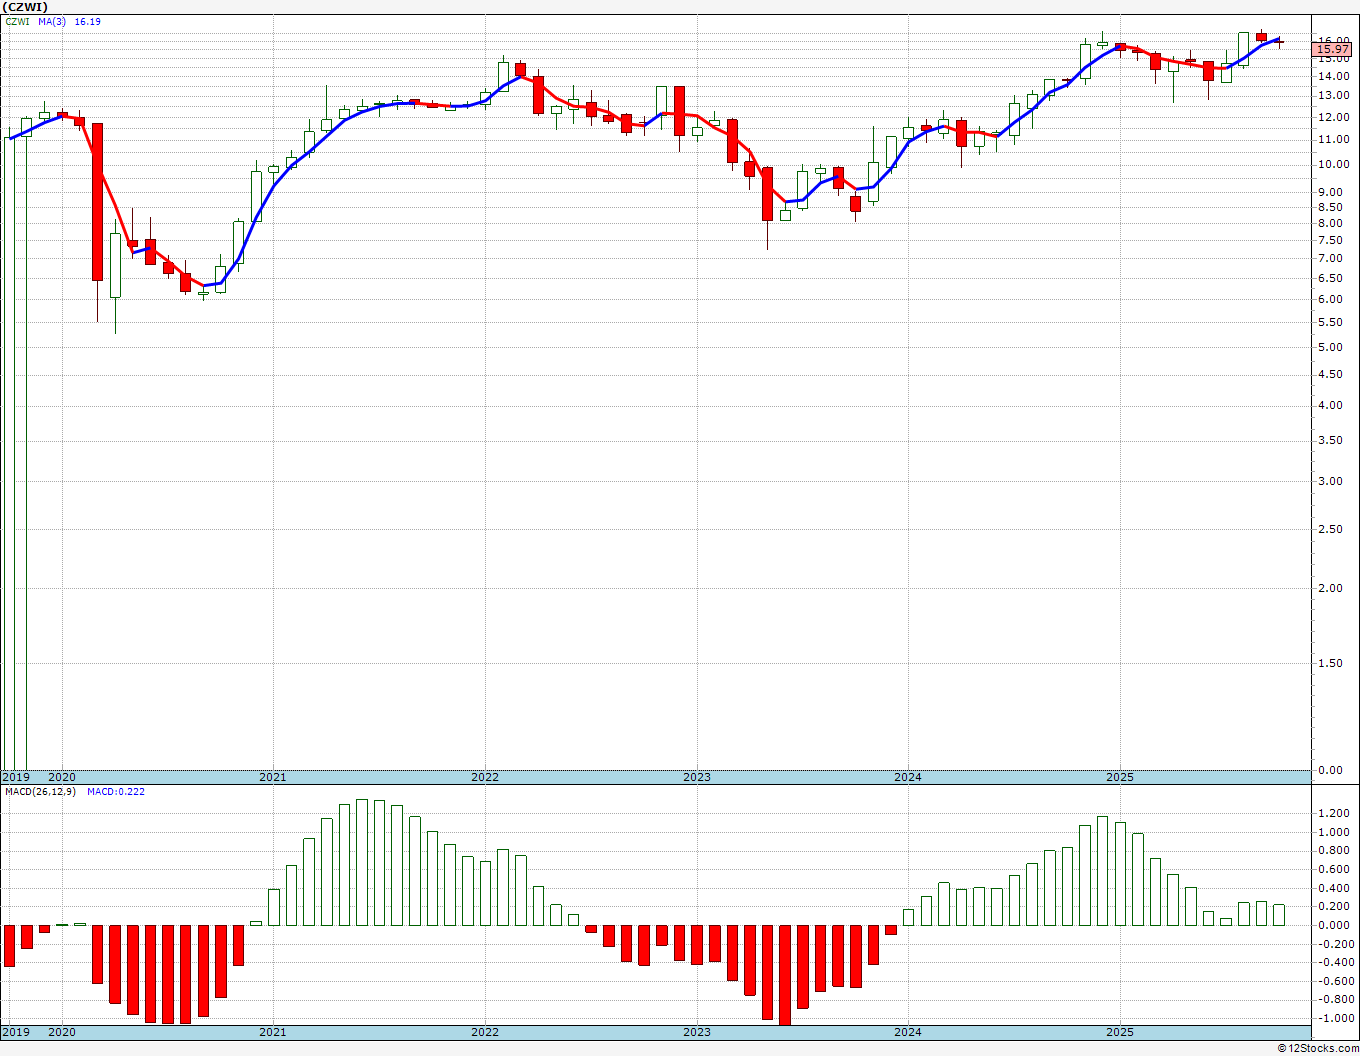
Task: Select the 0.800 MACD axis label
Action: 1334,851
